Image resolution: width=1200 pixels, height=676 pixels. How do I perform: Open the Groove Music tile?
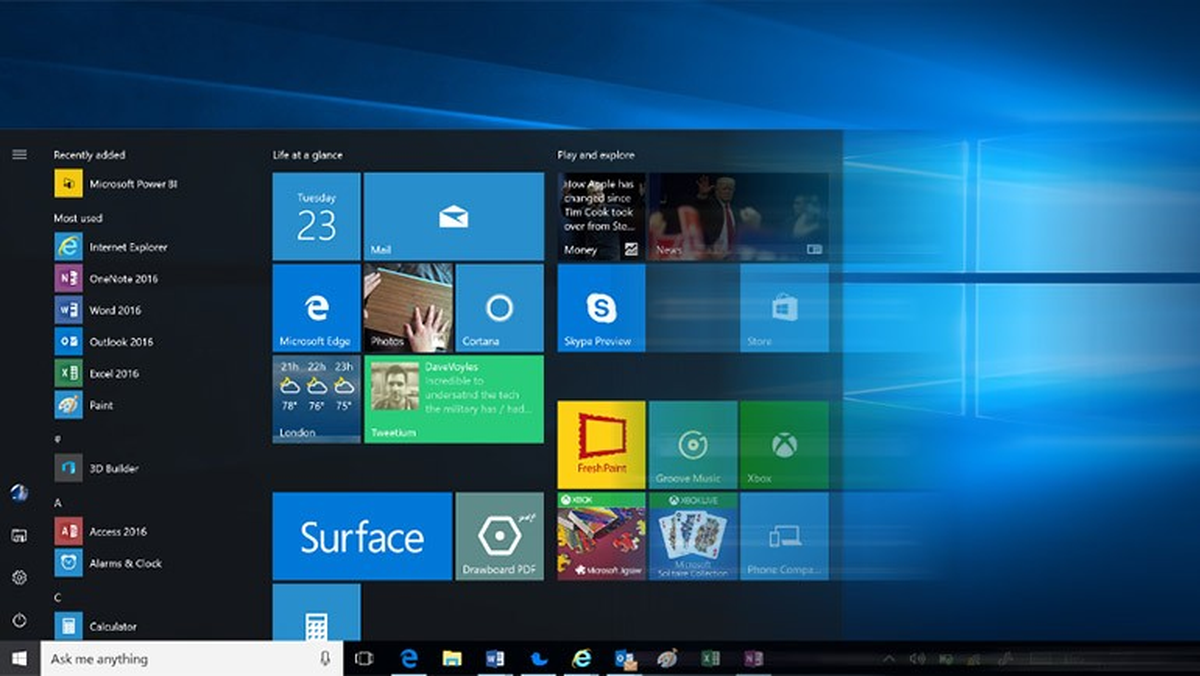[x=693, y=445]
